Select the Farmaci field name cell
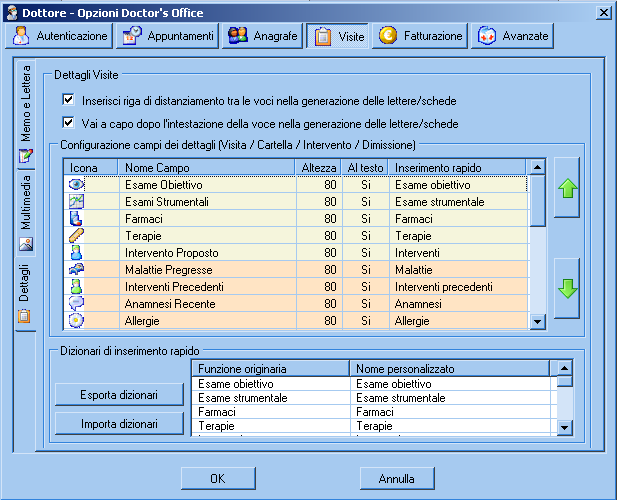This screenshot has height=500, width=617. click(x=207, y=218)
